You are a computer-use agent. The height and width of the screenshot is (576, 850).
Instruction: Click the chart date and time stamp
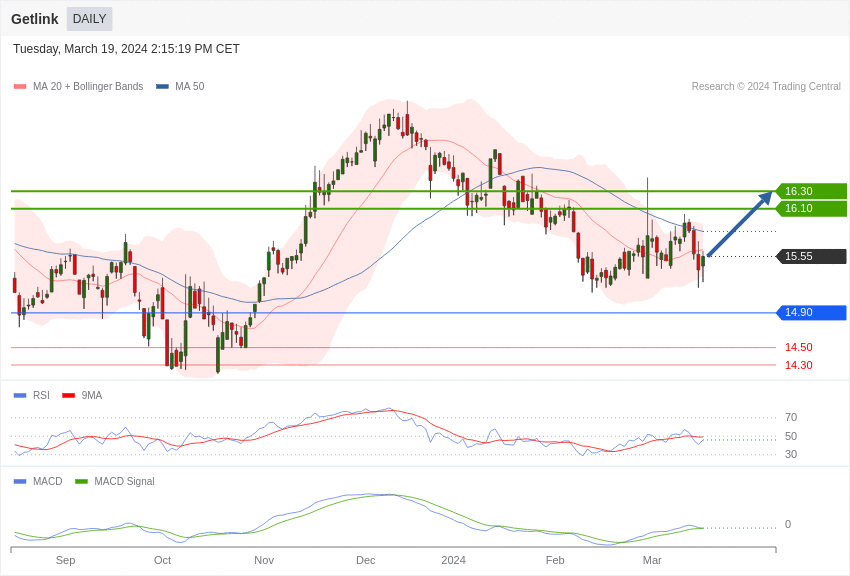tap(126, 49)
